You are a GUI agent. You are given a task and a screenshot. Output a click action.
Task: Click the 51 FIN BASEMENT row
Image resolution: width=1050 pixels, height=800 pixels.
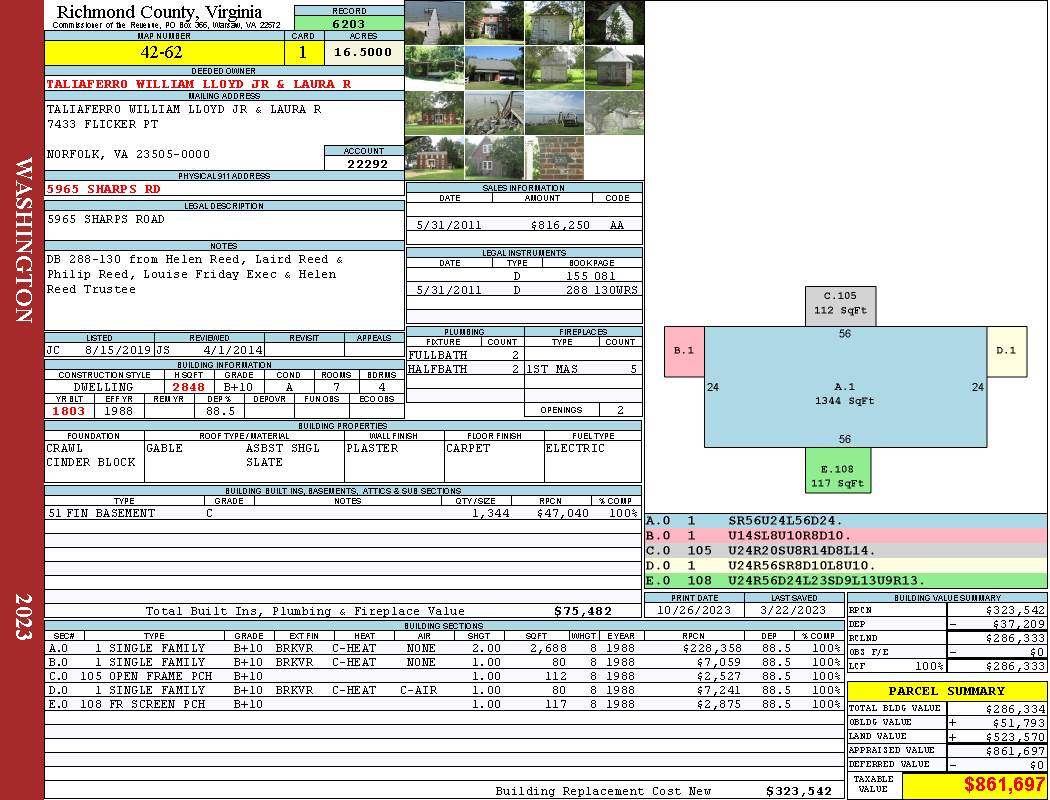coord(343,513)
